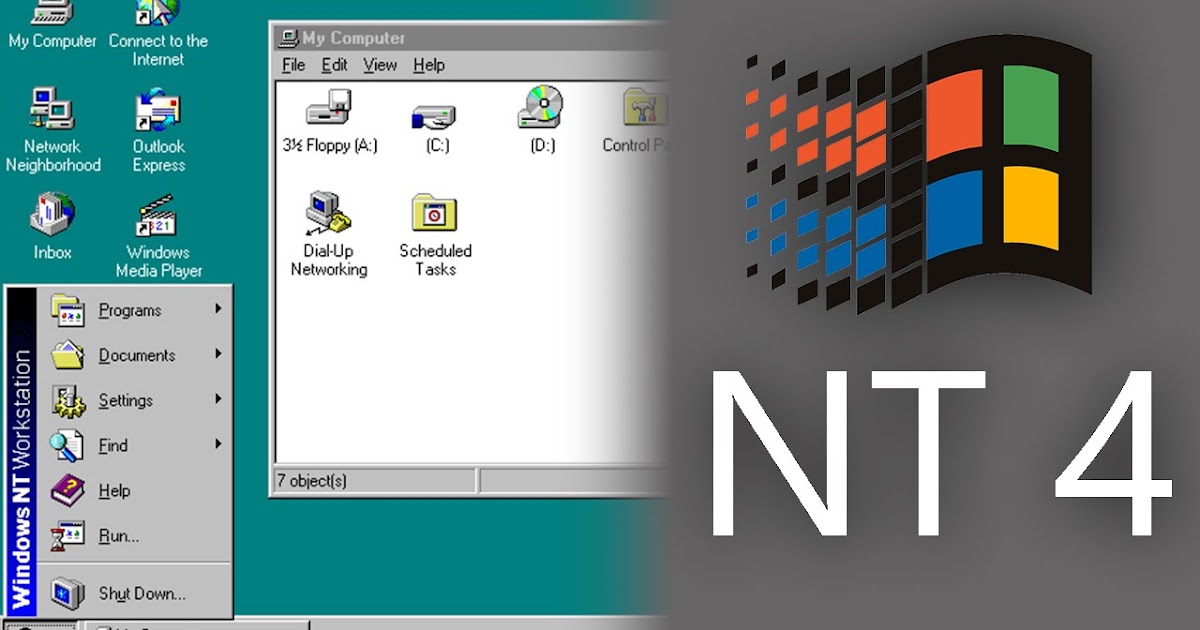Choose Settings in the Start menu

pyautogui.click(x=134, y=400)
